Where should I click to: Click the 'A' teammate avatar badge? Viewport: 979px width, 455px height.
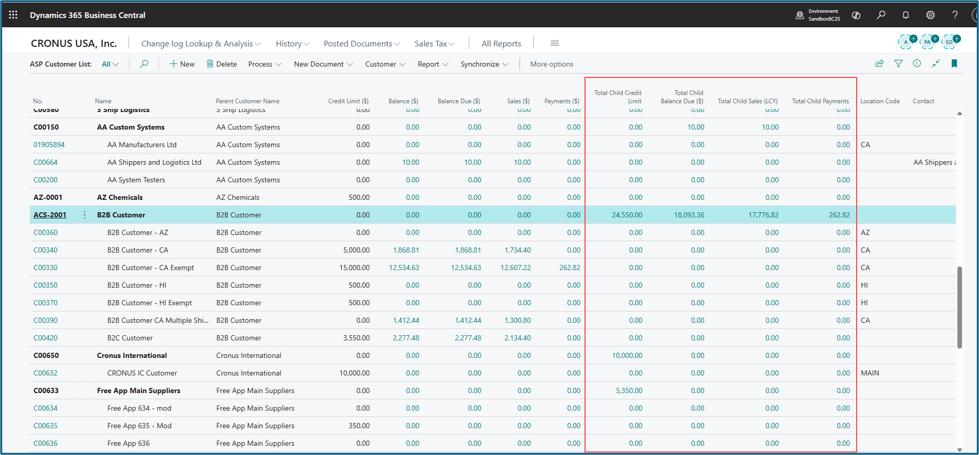pos(907,41)
